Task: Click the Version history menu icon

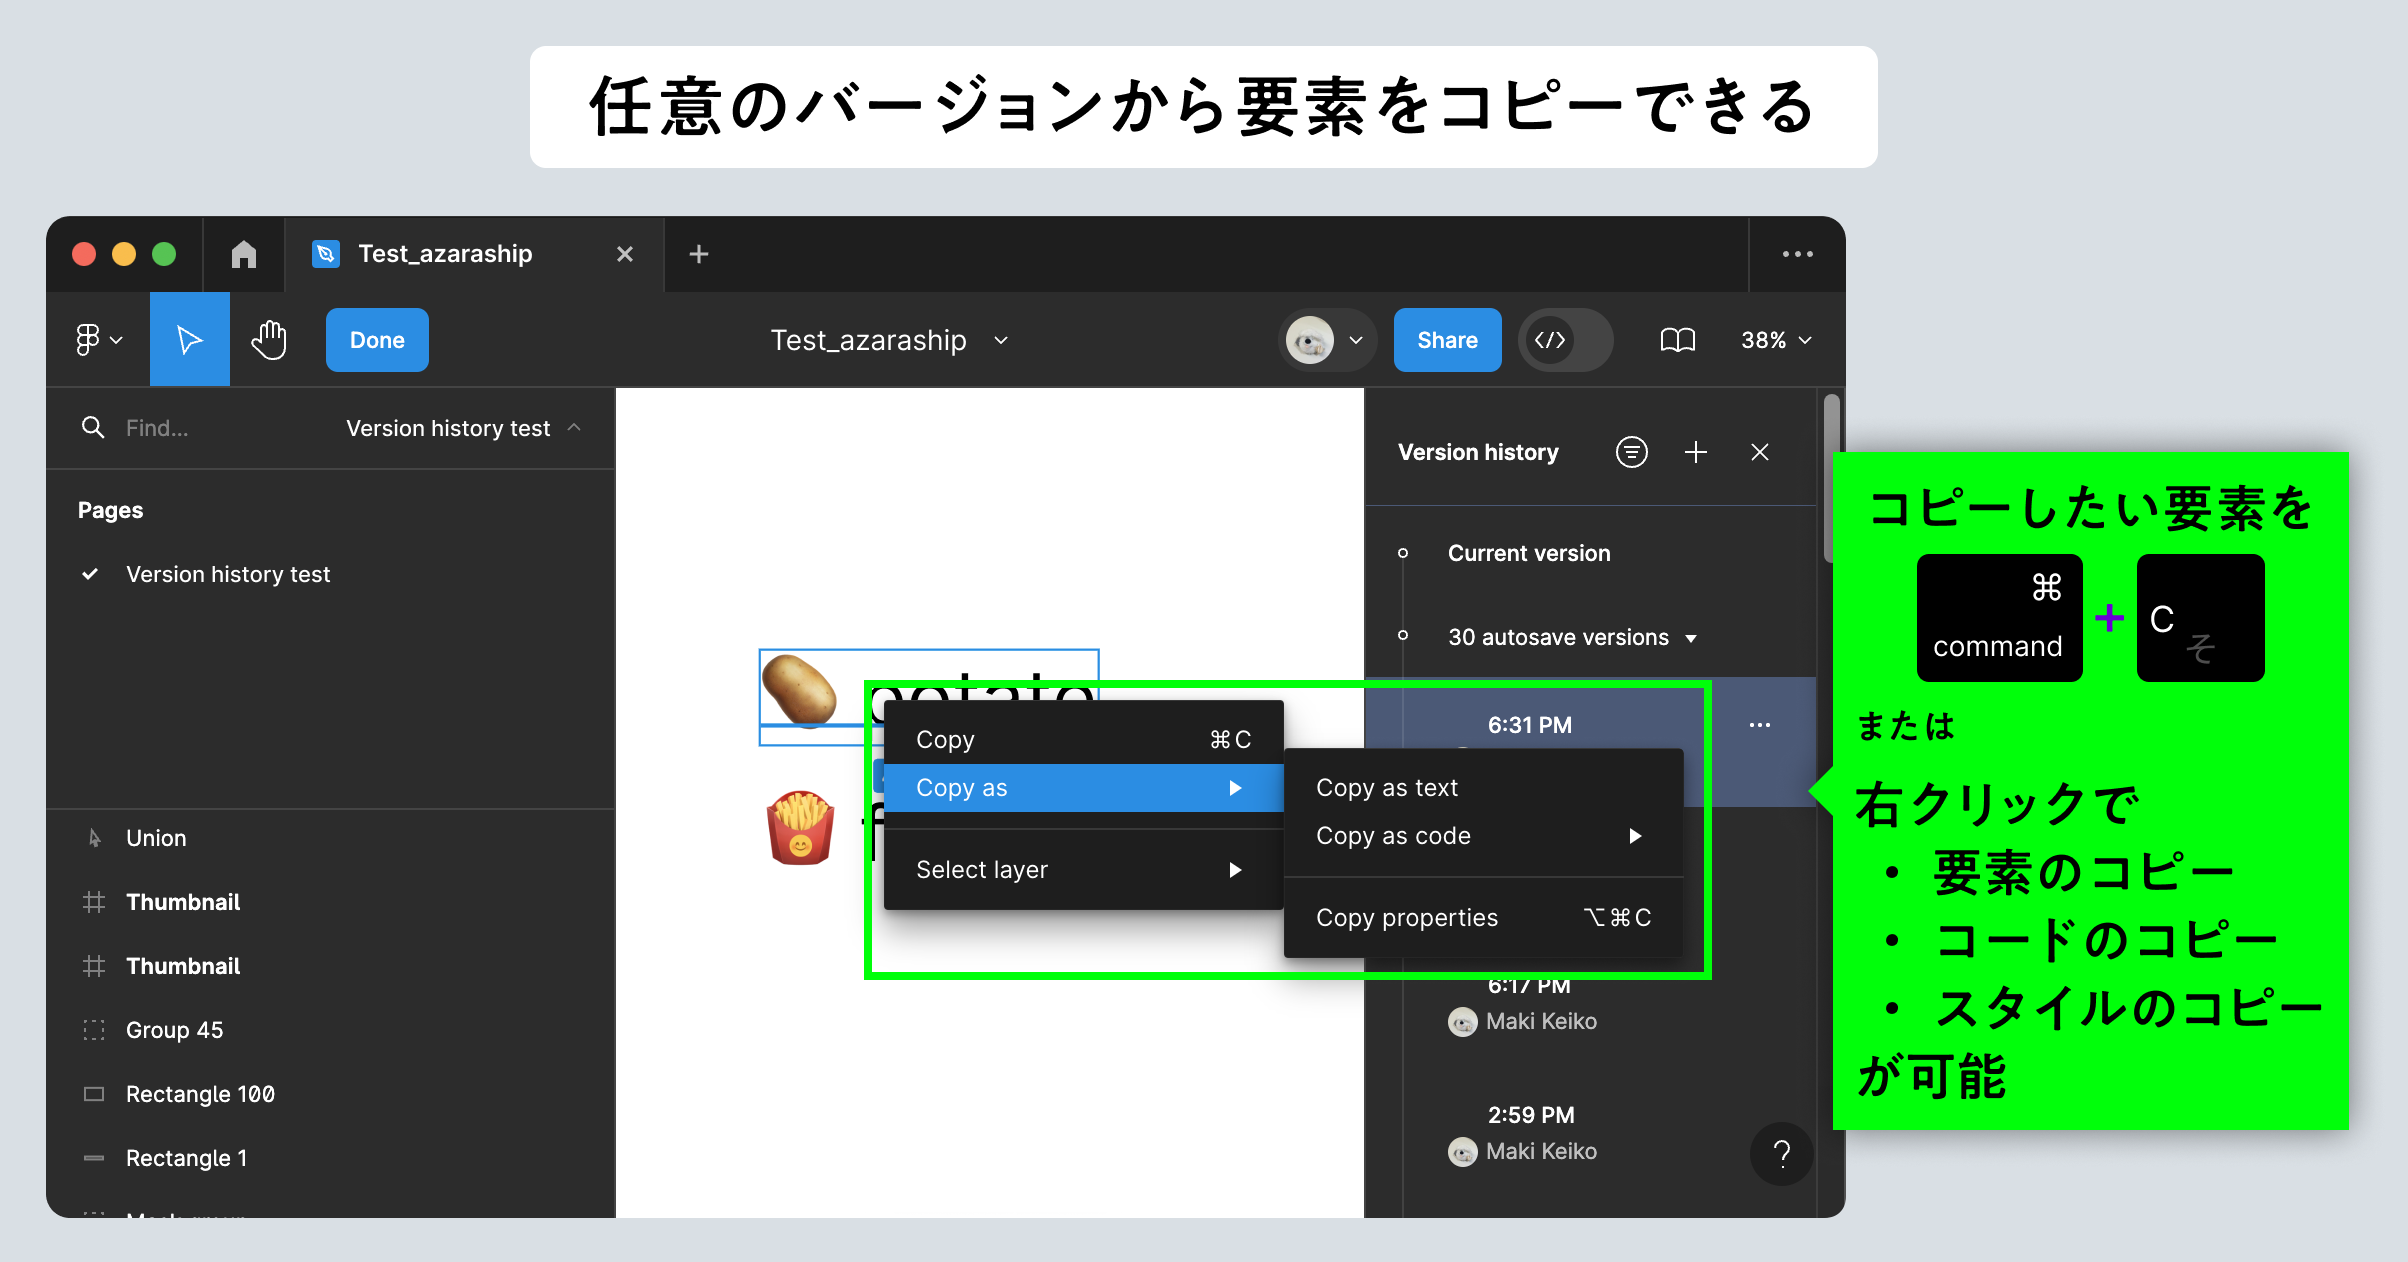Action: pyautogui.click(x=1631, y=451)
